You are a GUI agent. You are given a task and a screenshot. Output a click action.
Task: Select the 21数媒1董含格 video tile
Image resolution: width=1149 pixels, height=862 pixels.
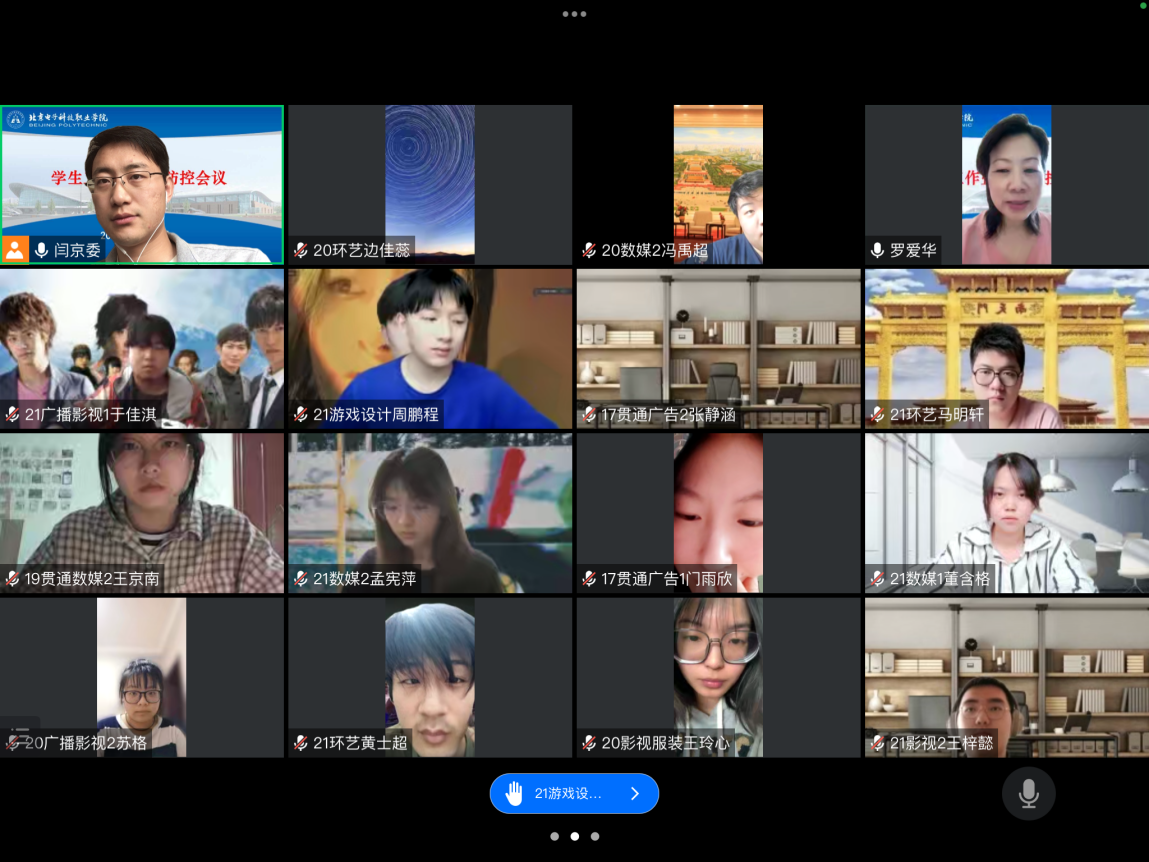click(1005, 512)
